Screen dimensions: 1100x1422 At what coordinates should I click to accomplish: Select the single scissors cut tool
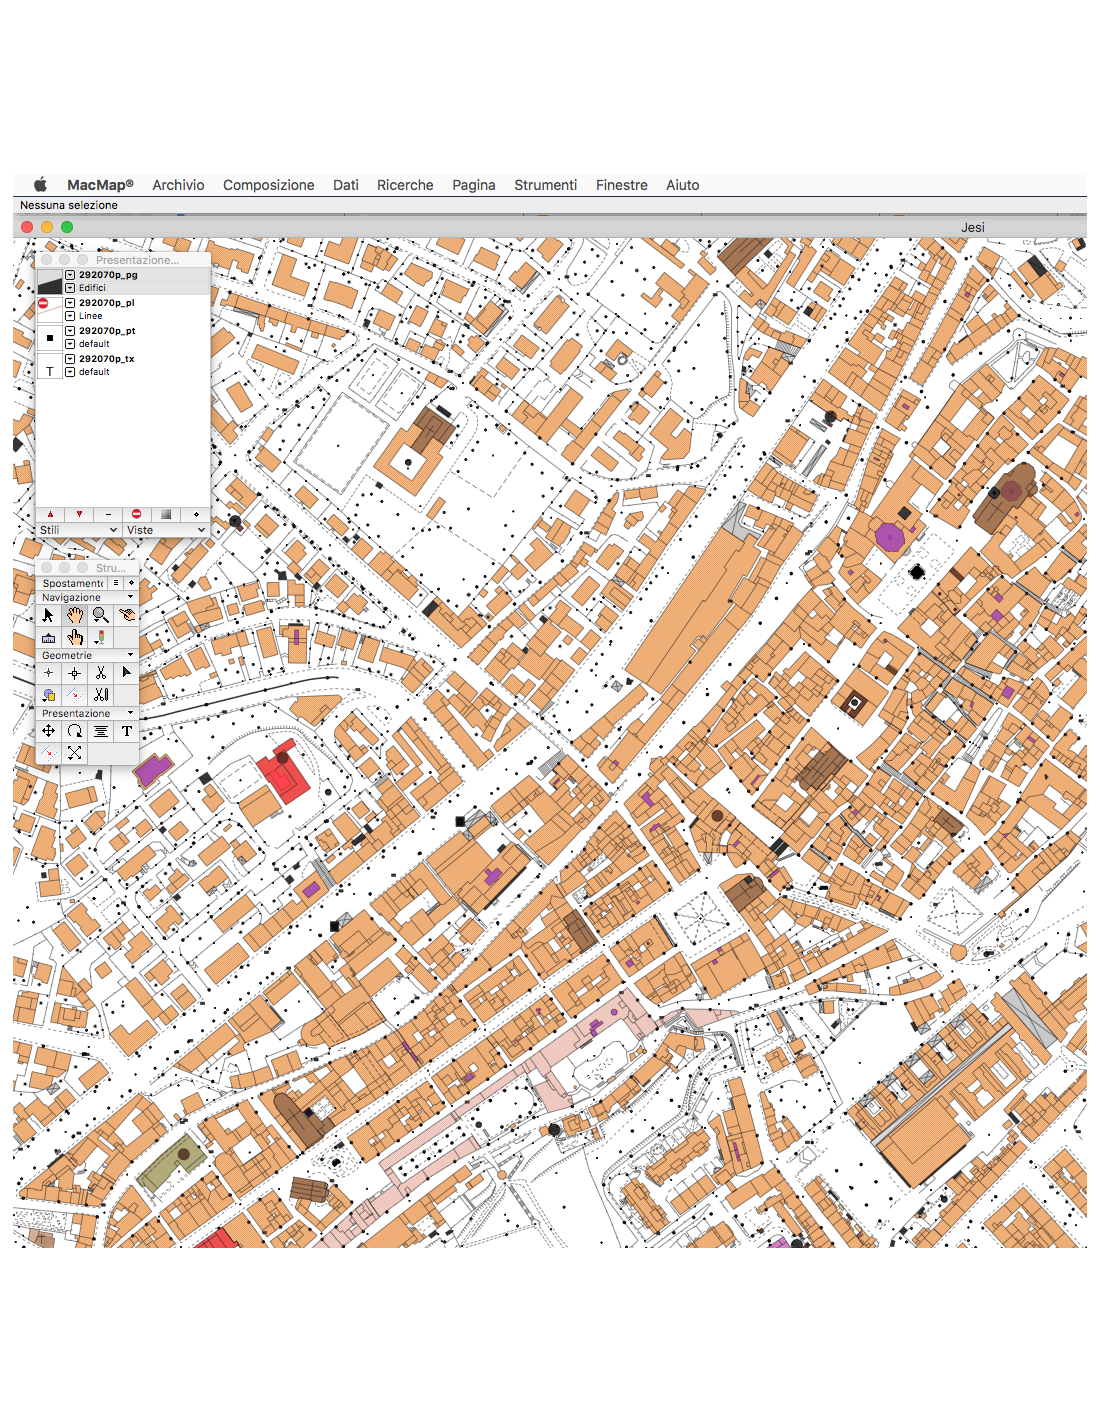pyautogui.click(x=100, y=673)
